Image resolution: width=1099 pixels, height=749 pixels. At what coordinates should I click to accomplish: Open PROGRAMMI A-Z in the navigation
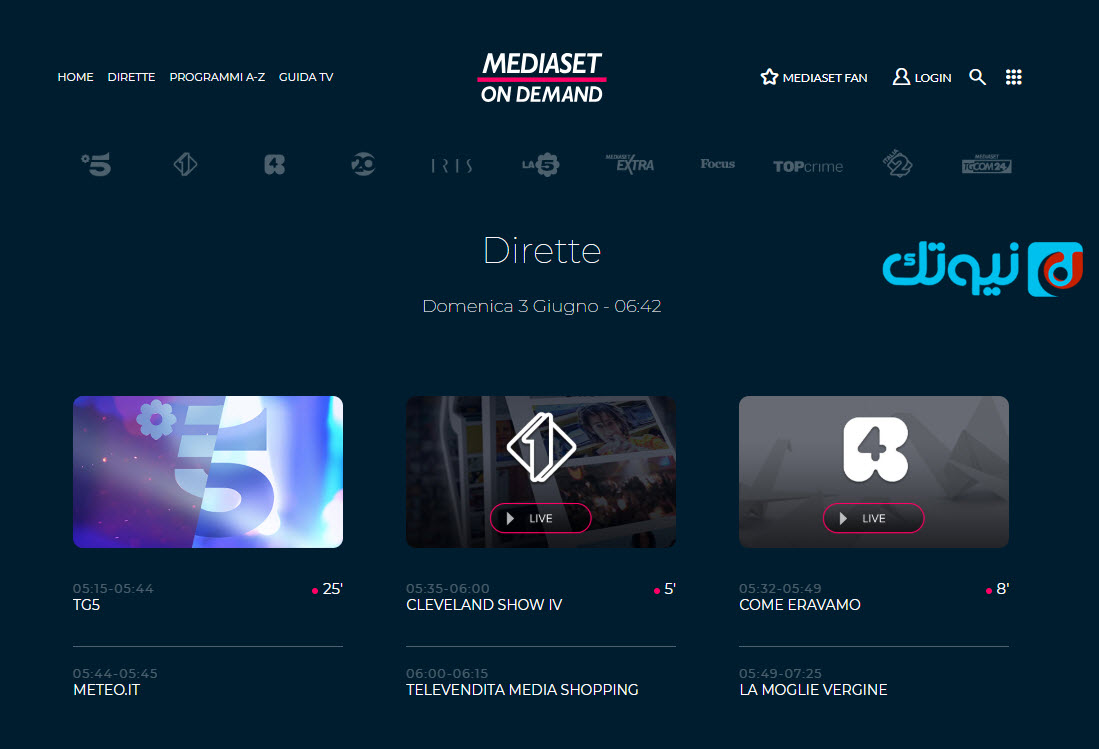[217, 77]
